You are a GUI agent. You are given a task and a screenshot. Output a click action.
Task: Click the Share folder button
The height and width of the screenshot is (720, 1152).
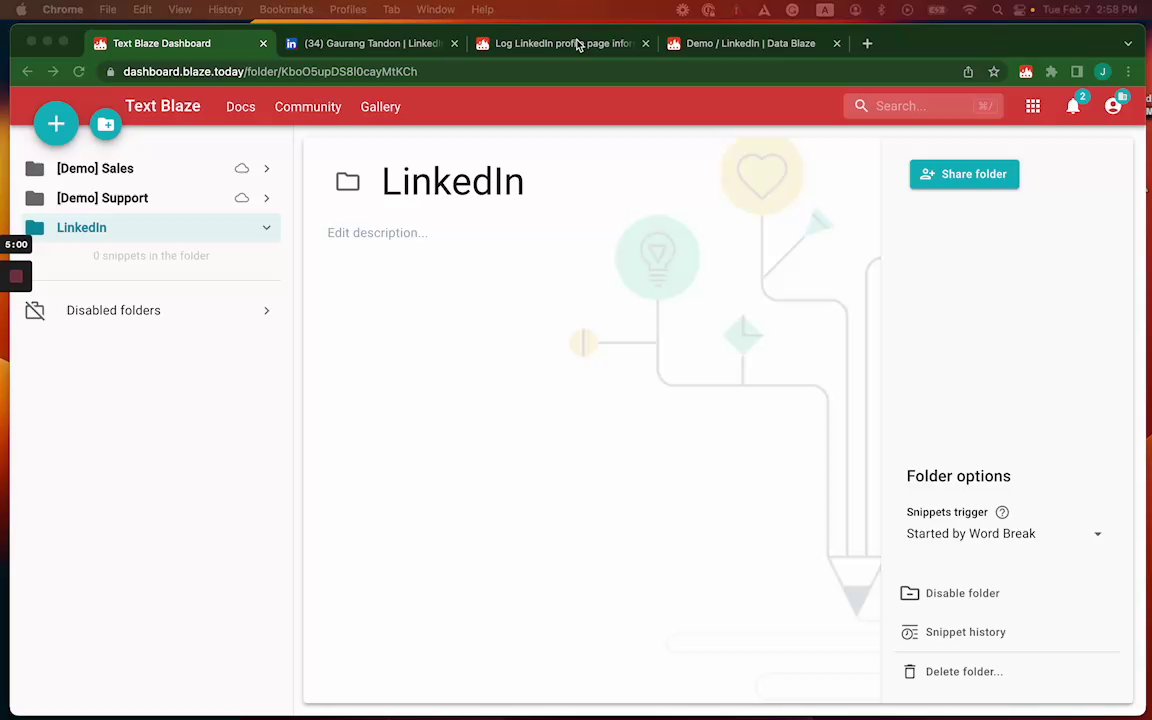[964, 174]
